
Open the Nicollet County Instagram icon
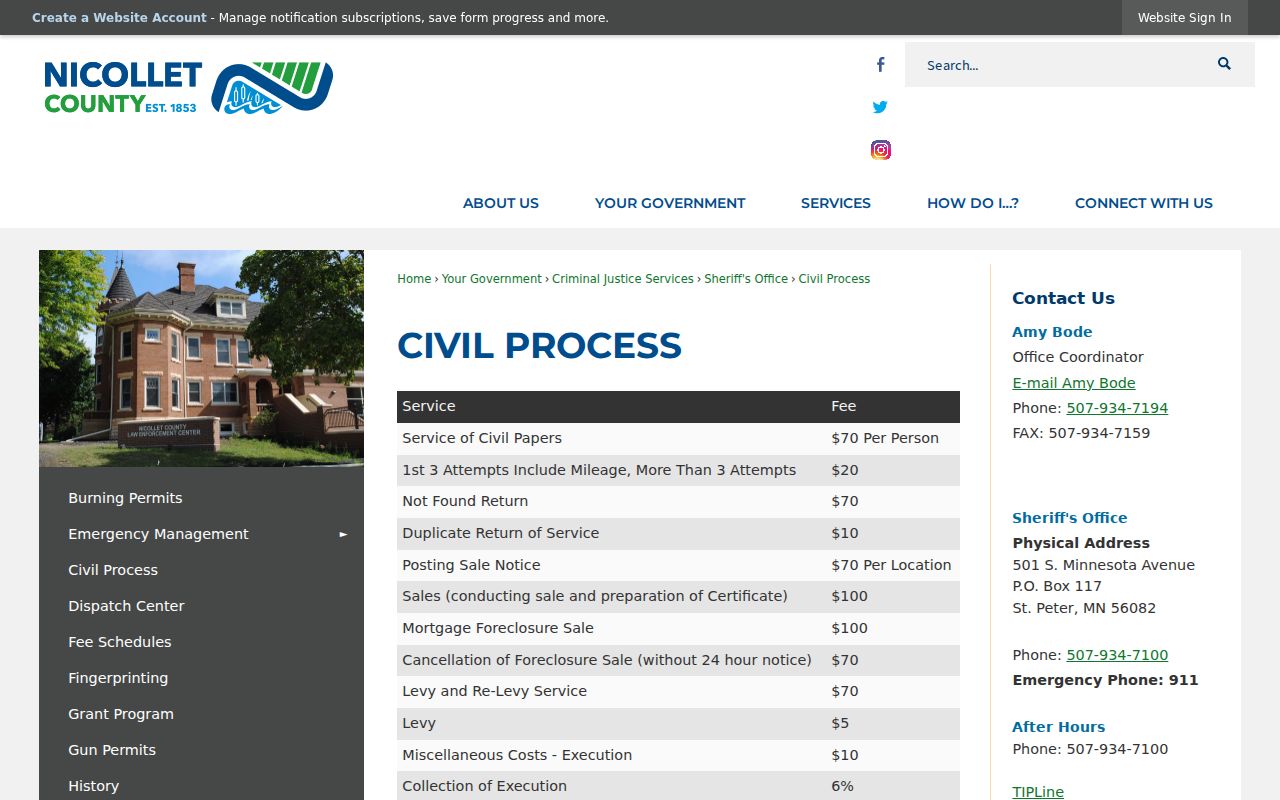(x=881, y=150)
